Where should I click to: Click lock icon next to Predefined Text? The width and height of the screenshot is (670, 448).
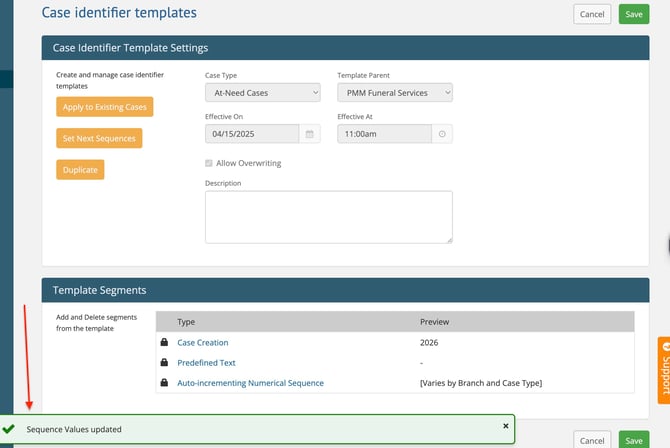[x=164, y=363]
